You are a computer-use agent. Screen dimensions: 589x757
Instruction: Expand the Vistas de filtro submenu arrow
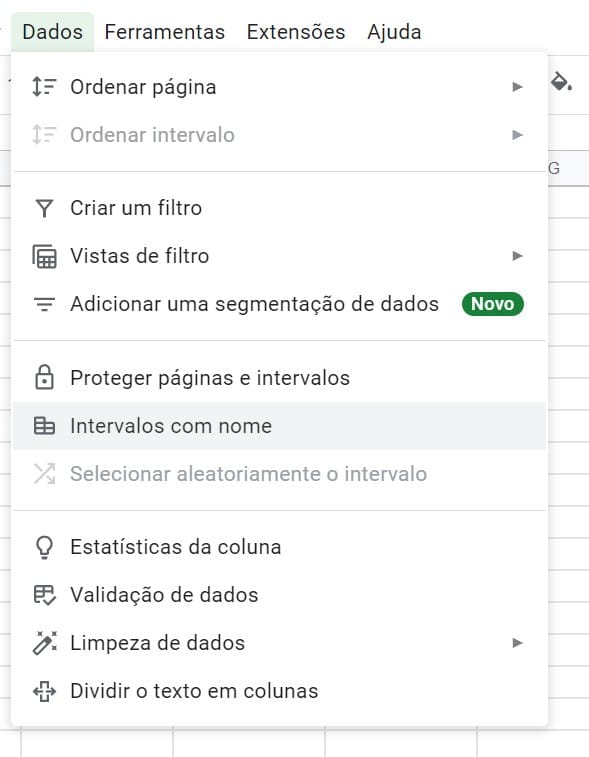tap(518, 256)
